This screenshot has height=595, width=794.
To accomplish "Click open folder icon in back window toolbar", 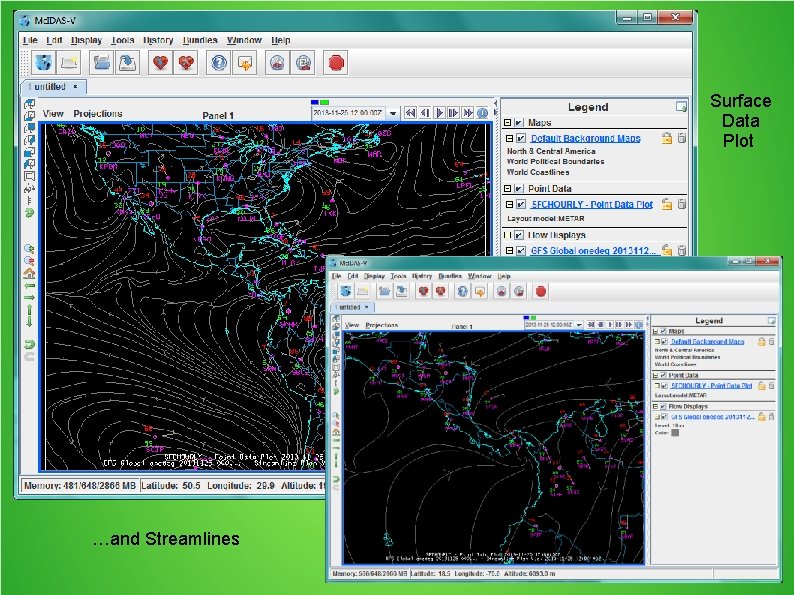I will (x=101, y=63).
